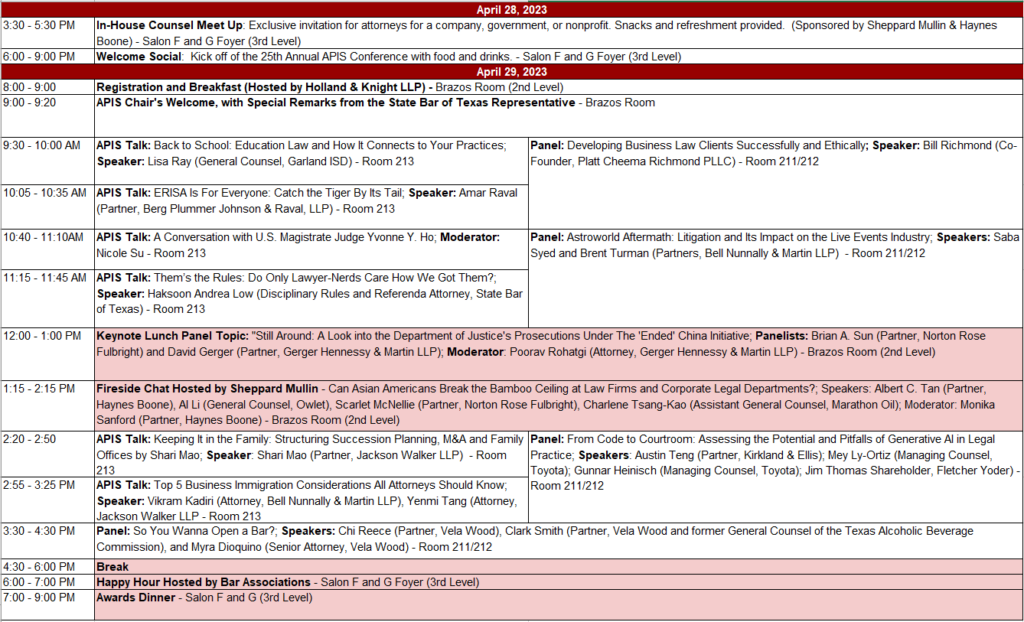This screenshot has width=1024, height=622.
Task: Select the '2:55 - 3:25 PM' time cell
Action: pos(48,500)
